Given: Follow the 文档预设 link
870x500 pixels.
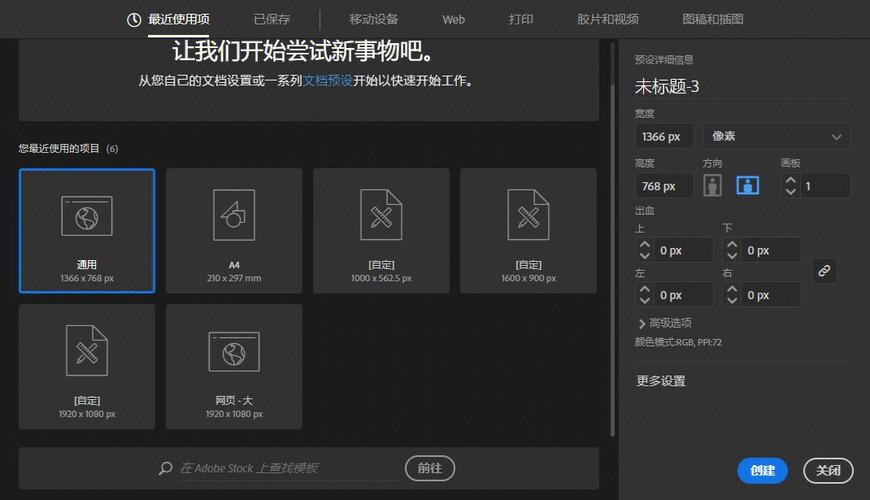Looking at the screenshot, I should pyautogui.click(x=327, y=81).
